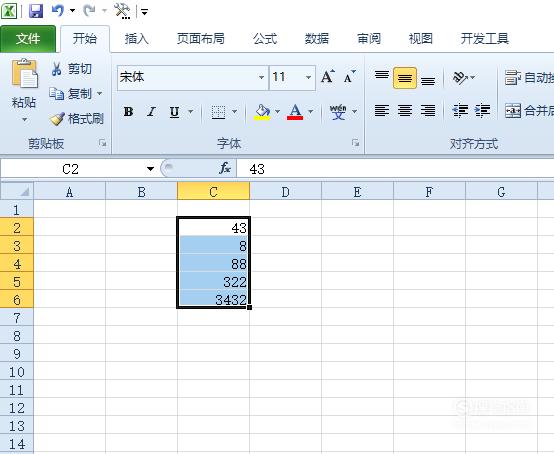Toggle middle vertical alignment
The height and width of the screenshot is (454, 554).
405,77
